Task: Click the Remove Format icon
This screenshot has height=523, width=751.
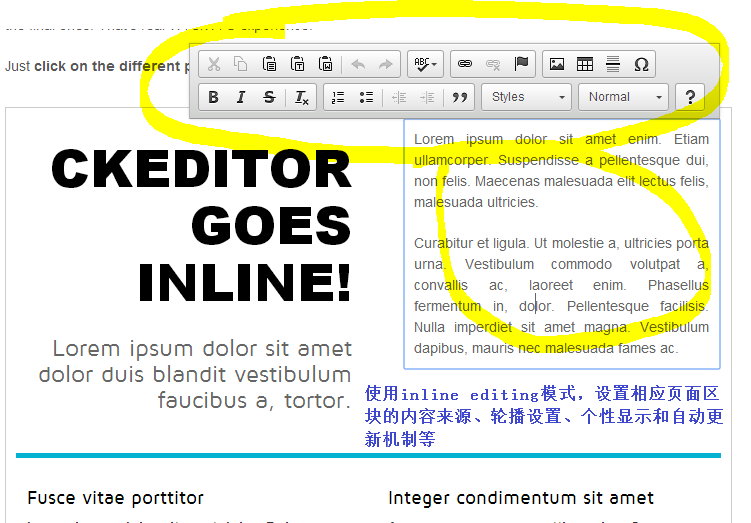Action: pyautogui.click(x=301, y=97)
